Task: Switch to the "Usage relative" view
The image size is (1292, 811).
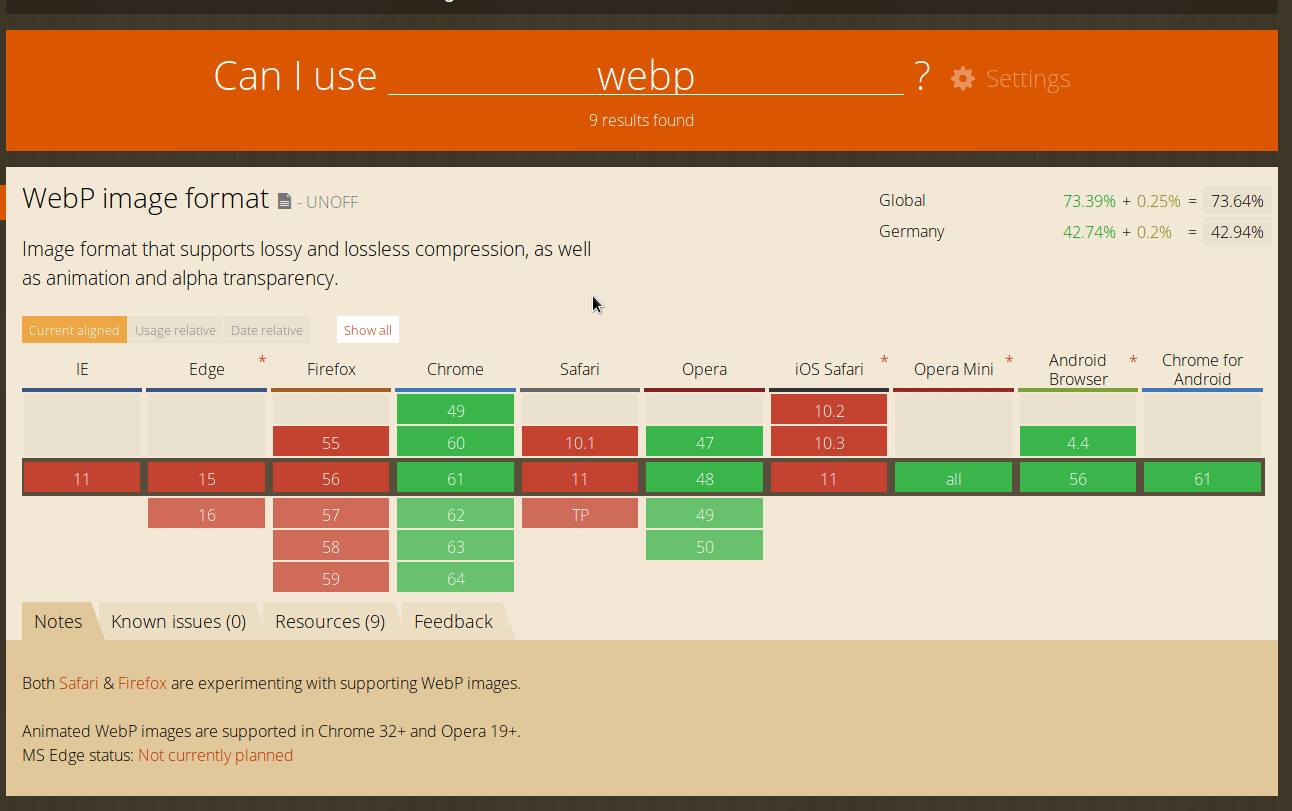Action: [x=175, y=329]
